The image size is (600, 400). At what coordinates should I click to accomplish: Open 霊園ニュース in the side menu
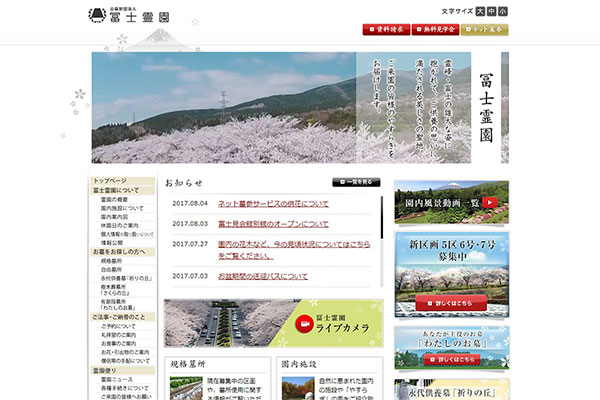[117, 379]
